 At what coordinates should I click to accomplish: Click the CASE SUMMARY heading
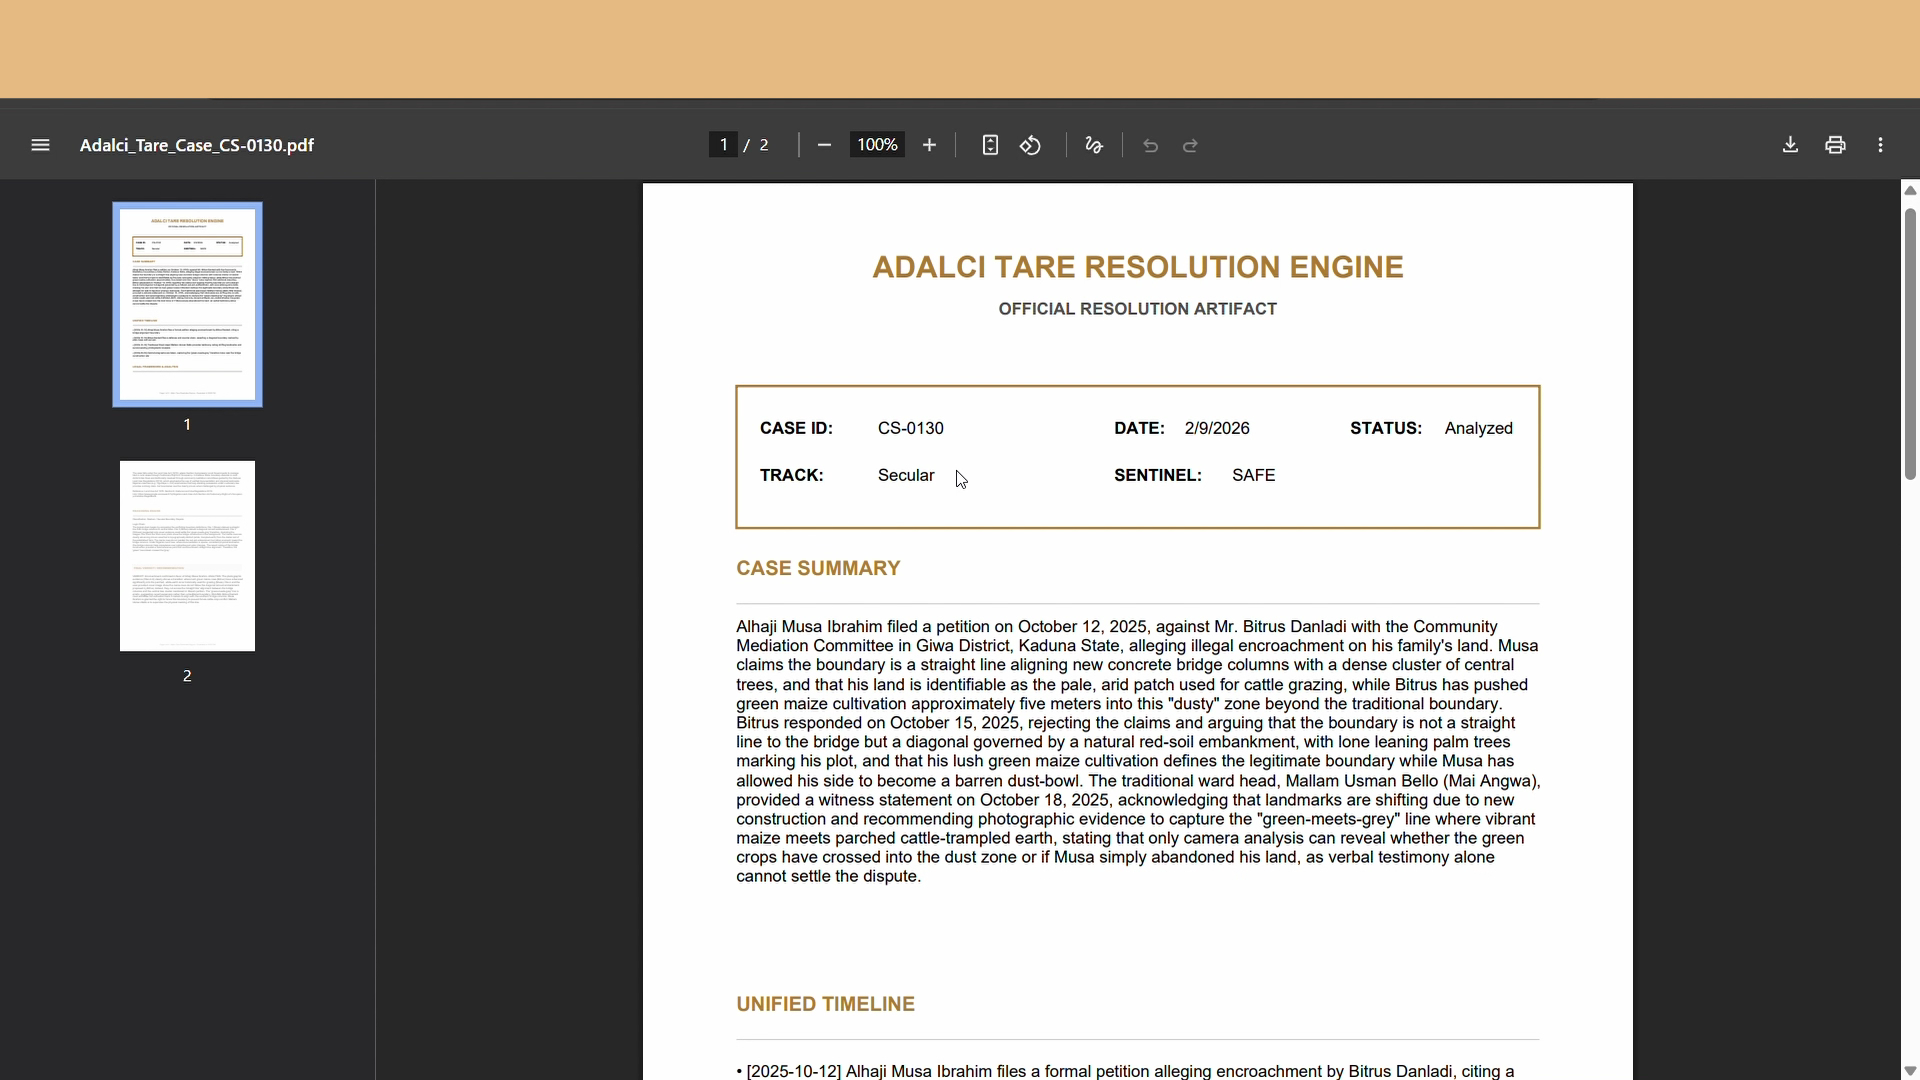(818, 568)
